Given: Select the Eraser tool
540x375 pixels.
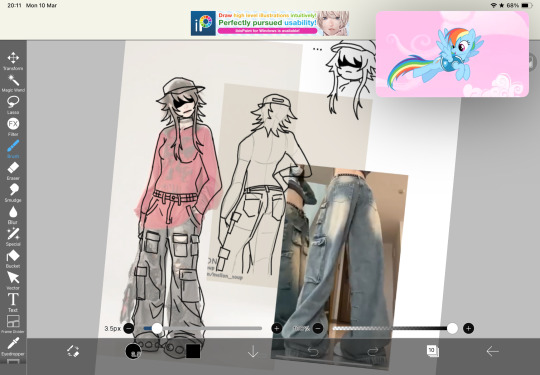Looking at the screenshot, I should click(13, 171).
